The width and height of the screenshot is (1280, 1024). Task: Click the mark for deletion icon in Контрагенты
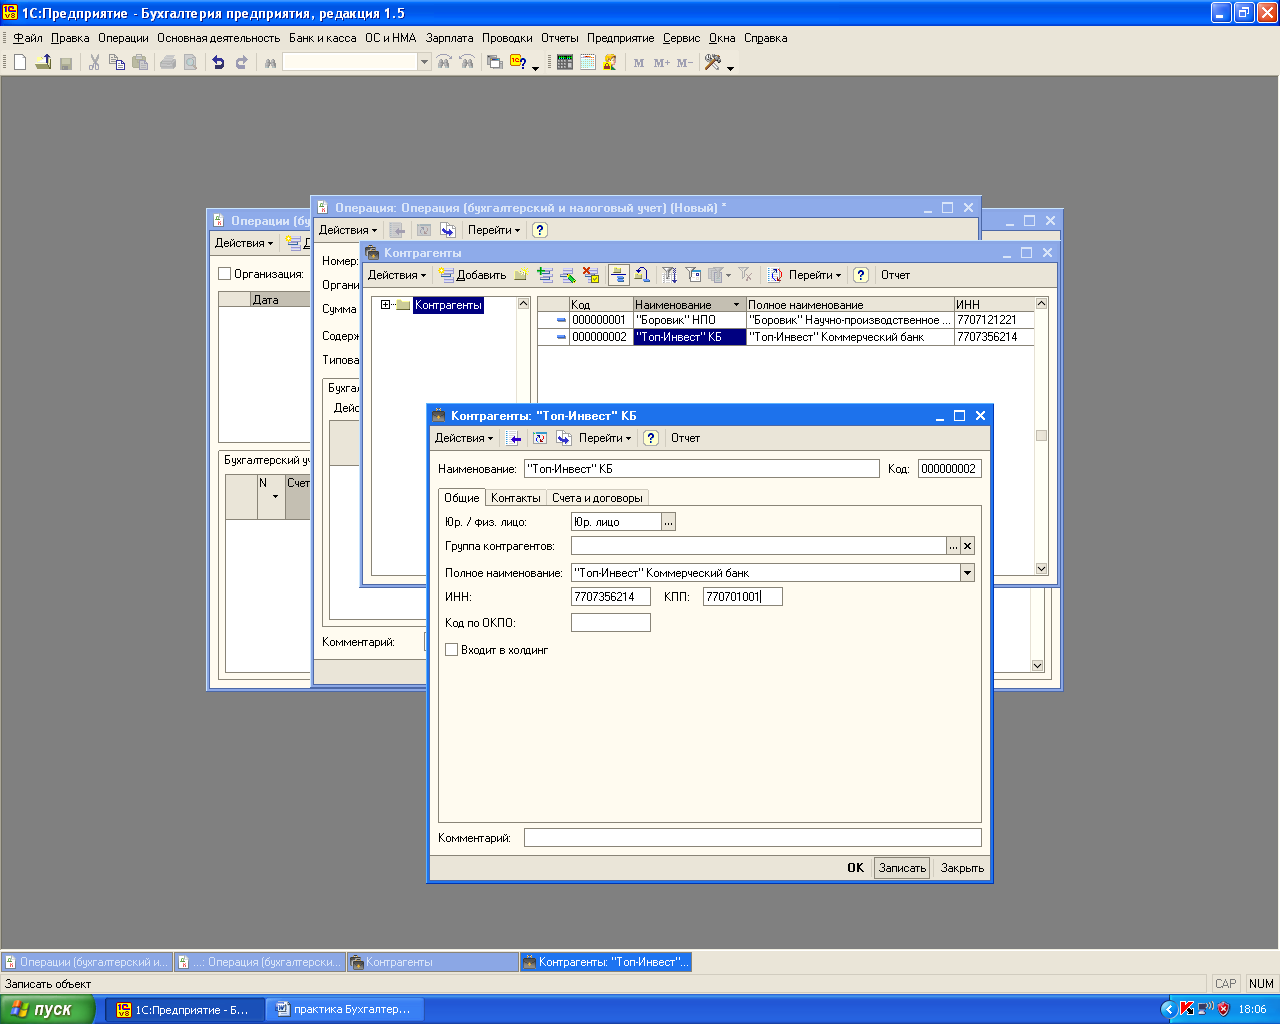coord(591,275)
